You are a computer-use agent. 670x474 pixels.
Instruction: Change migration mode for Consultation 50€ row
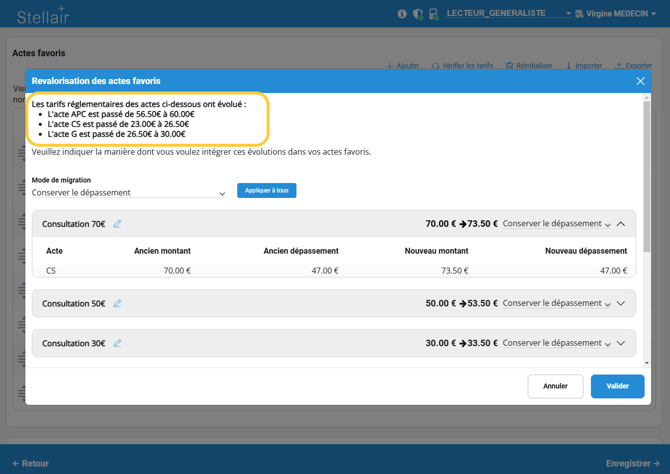point(556,303)
